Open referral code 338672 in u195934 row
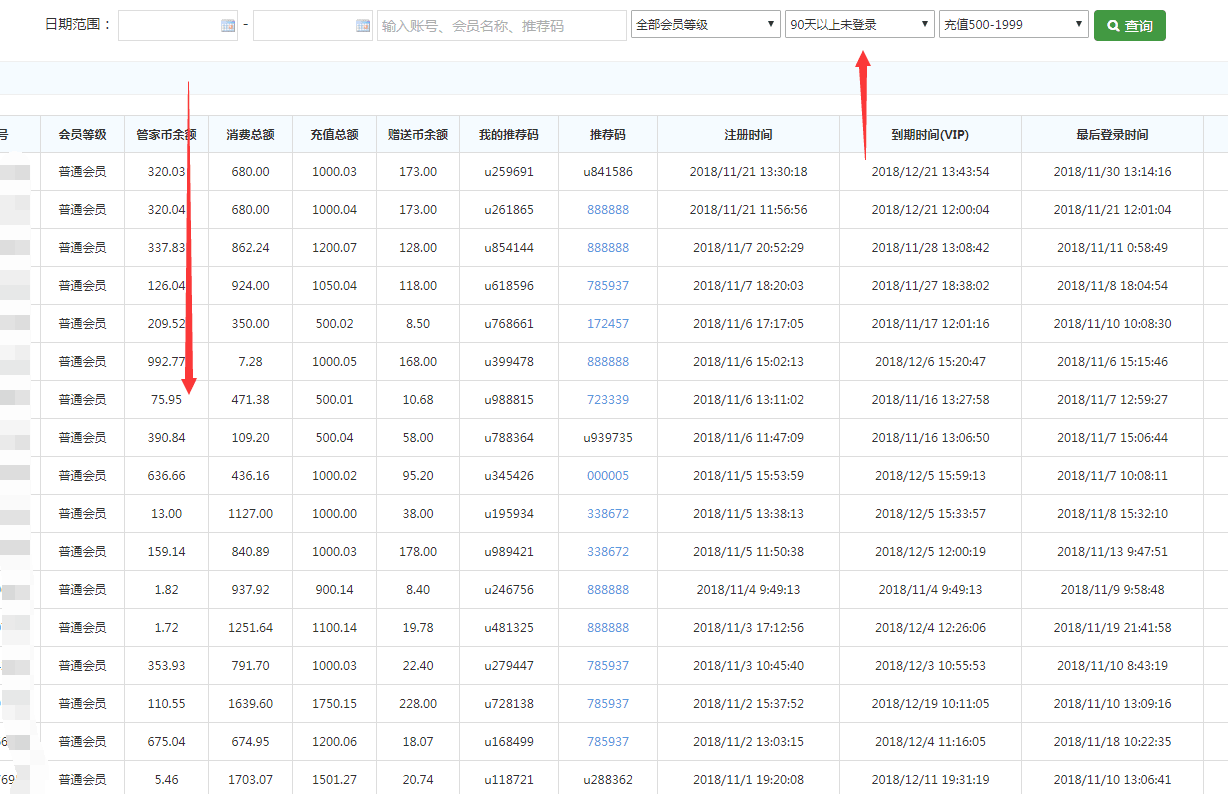1228x794 pixels. pos(608,514)
